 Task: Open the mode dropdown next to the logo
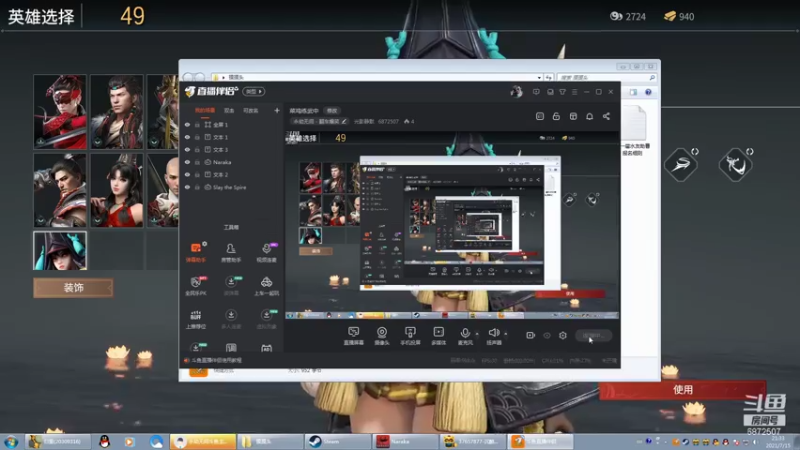click(x=254, y=91)
